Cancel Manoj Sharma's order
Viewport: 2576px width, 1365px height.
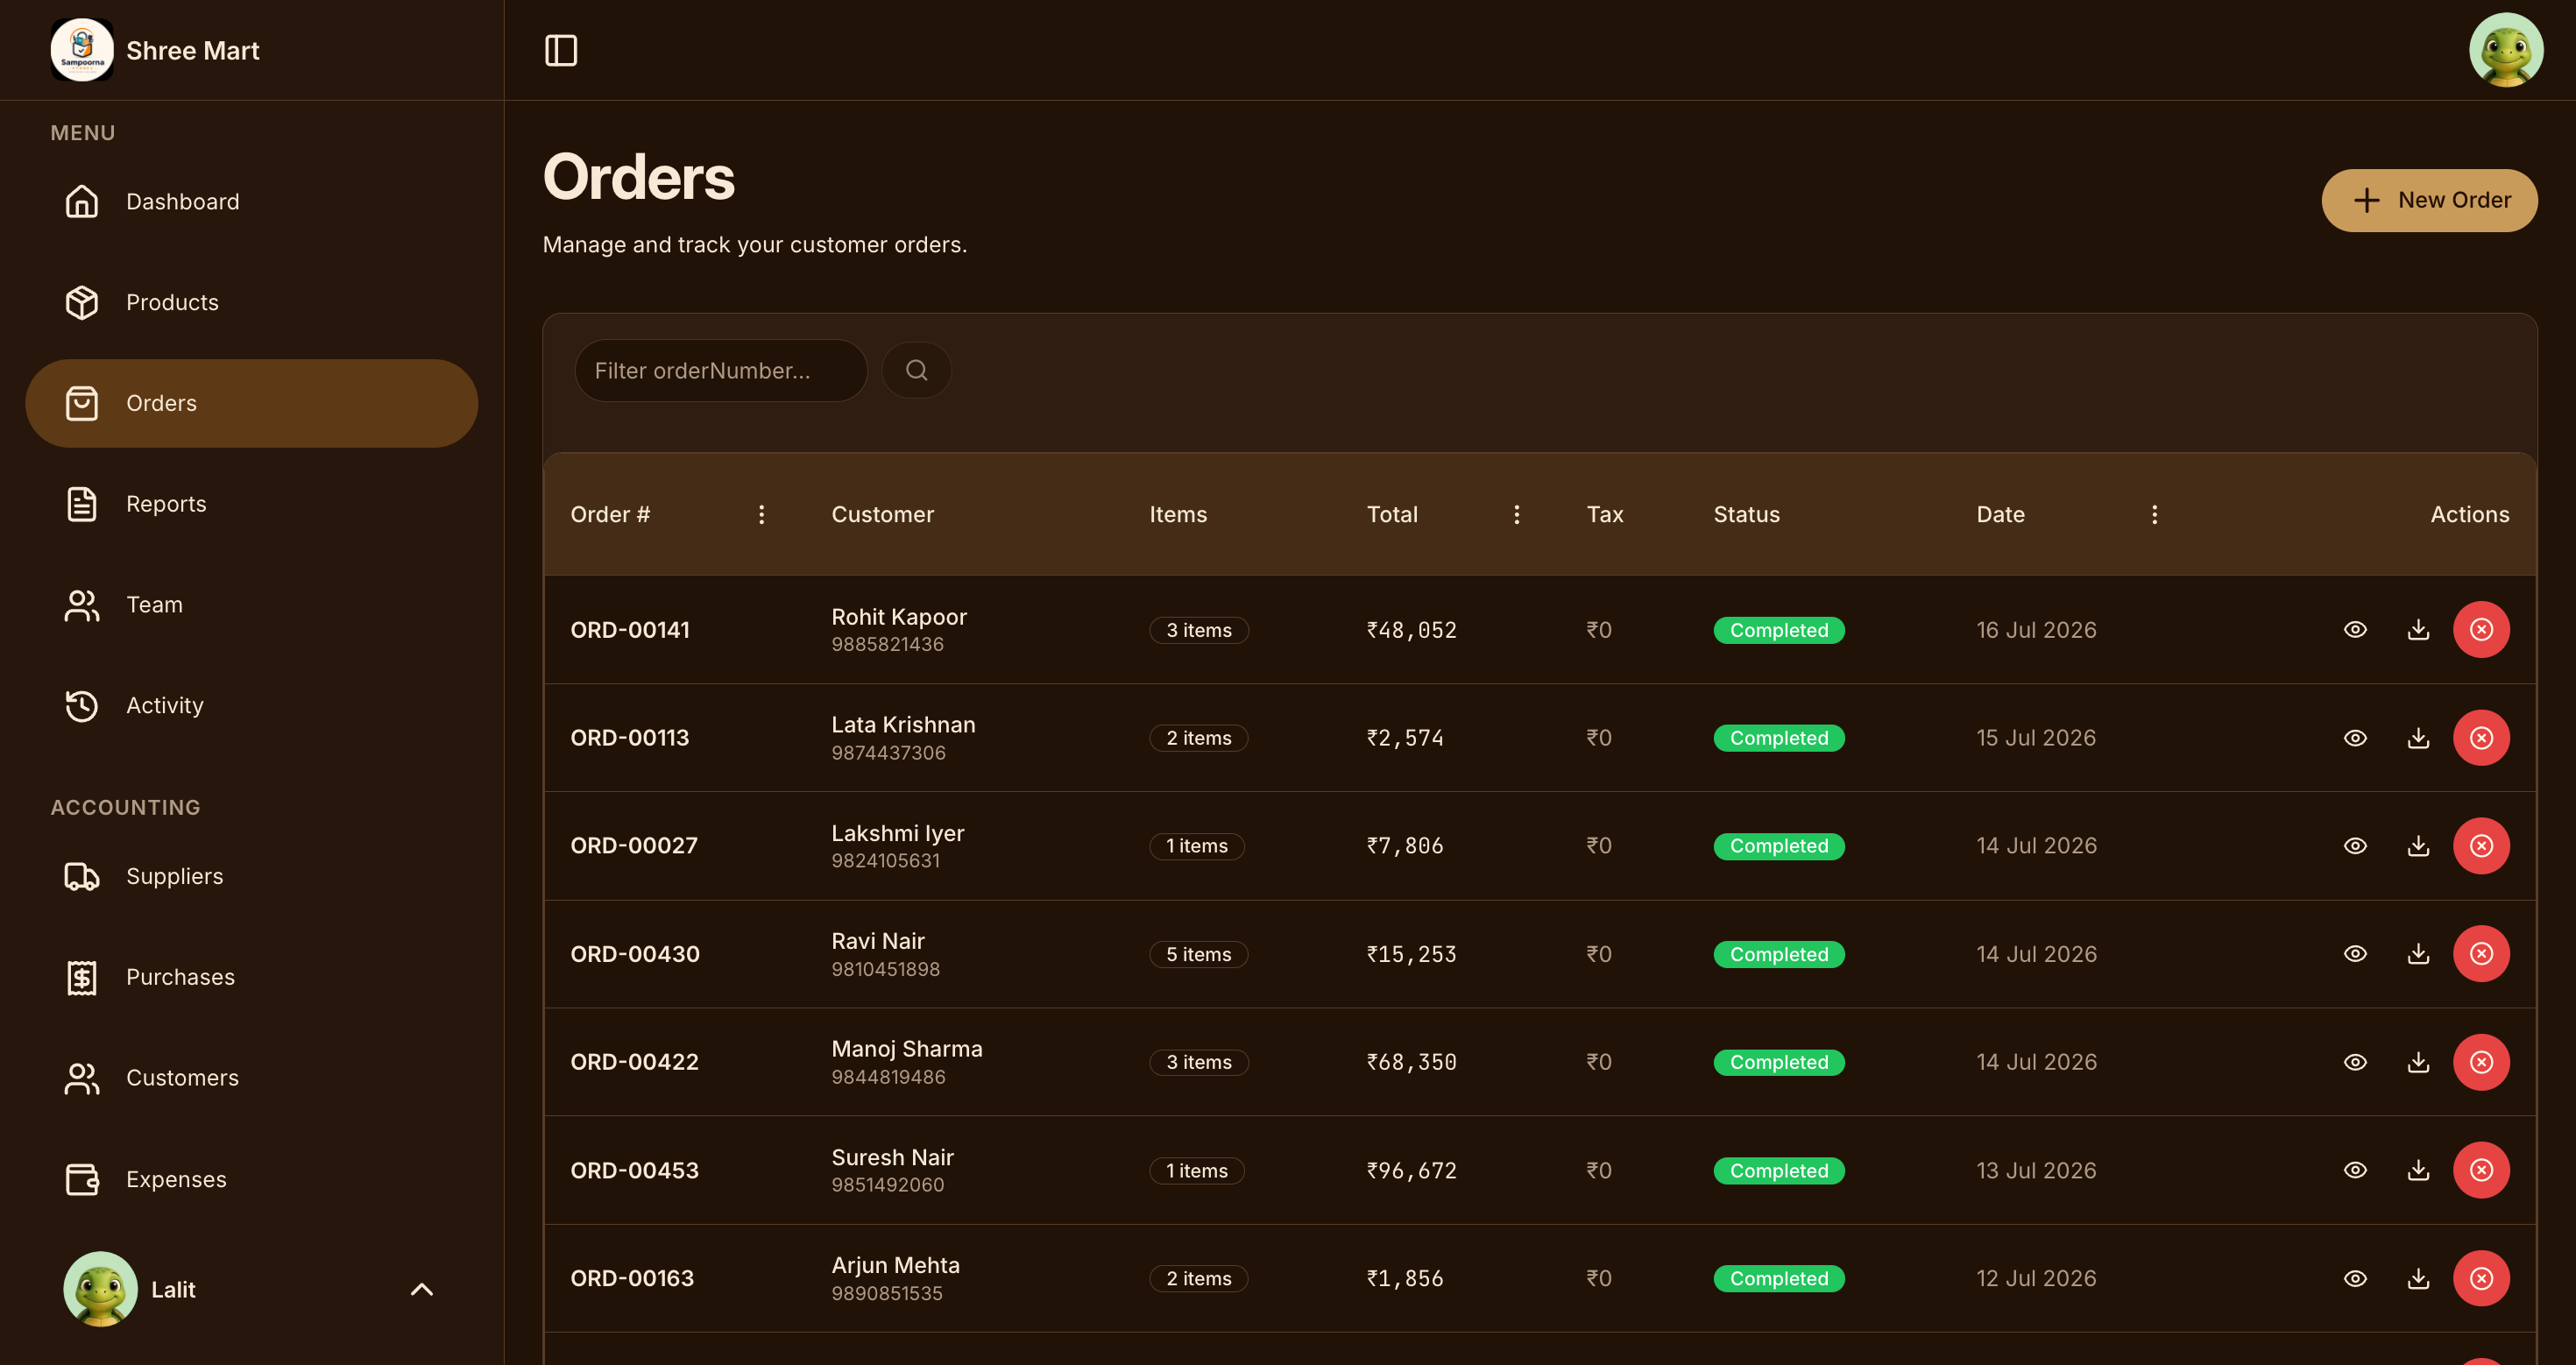(2481, 1062)
